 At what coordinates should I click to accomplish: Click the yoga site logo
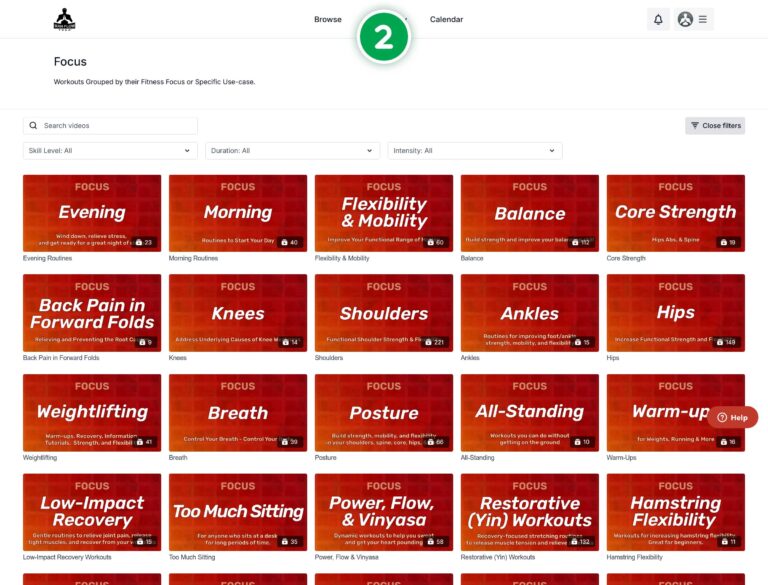[64, 20]
